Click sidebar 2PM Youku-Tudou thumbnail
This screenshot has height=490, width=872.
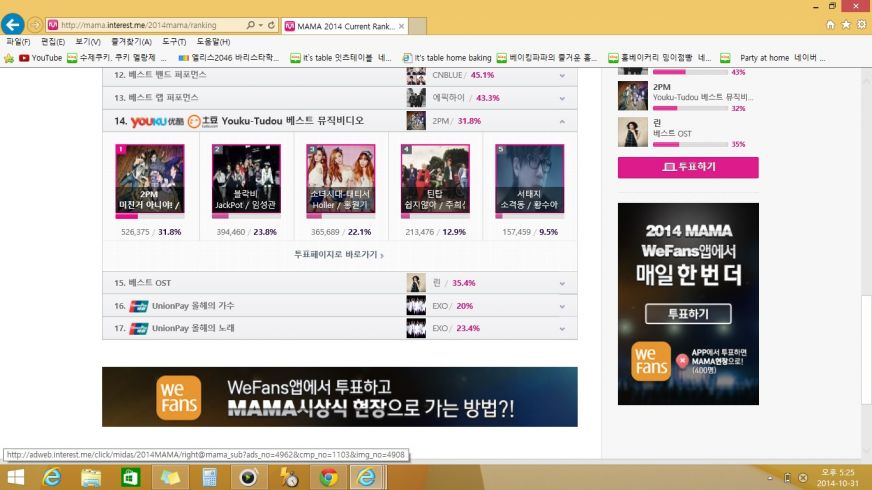[632, 96]
